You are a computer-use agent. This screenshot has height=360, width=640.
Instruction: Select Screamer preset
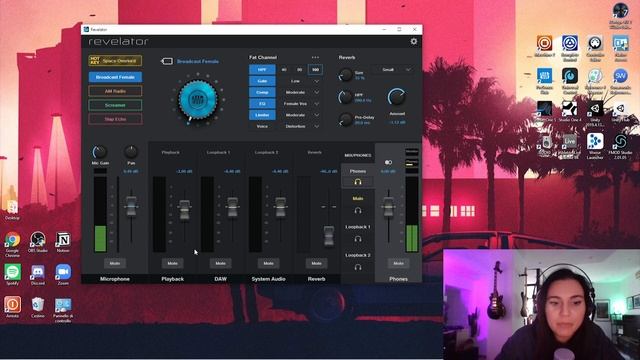(115, 105)
